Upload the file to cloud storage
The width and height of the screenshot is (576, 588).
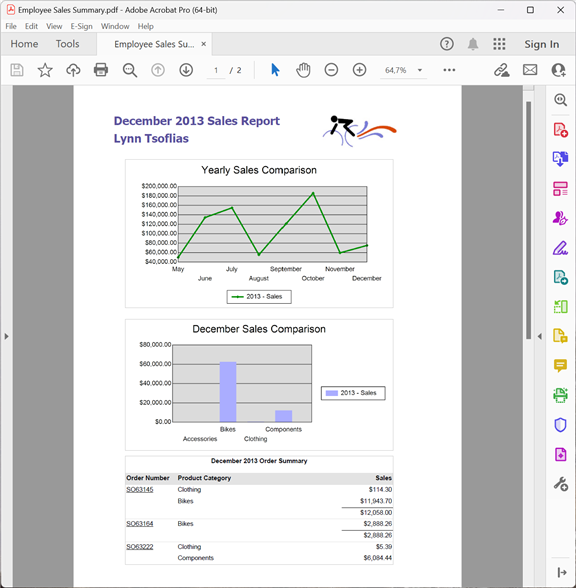73,70
